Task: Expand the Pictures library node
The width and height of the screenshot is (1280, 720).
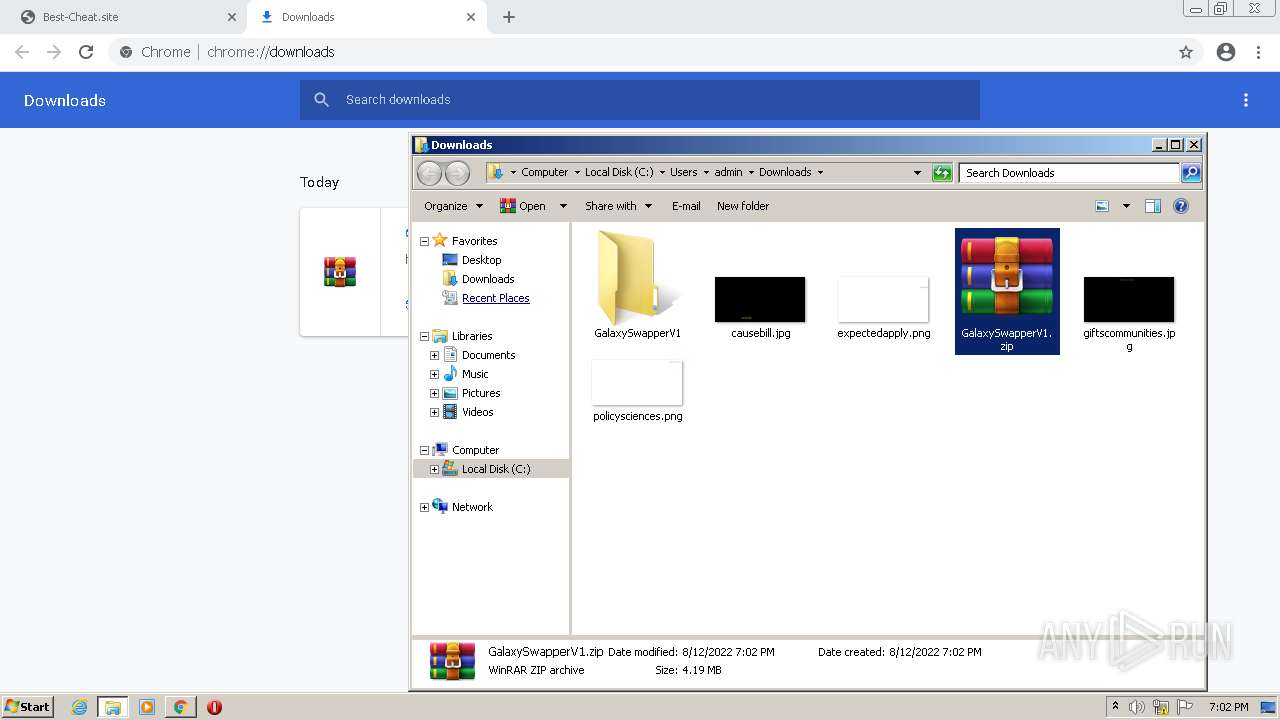Action: (x=434, y=393)
